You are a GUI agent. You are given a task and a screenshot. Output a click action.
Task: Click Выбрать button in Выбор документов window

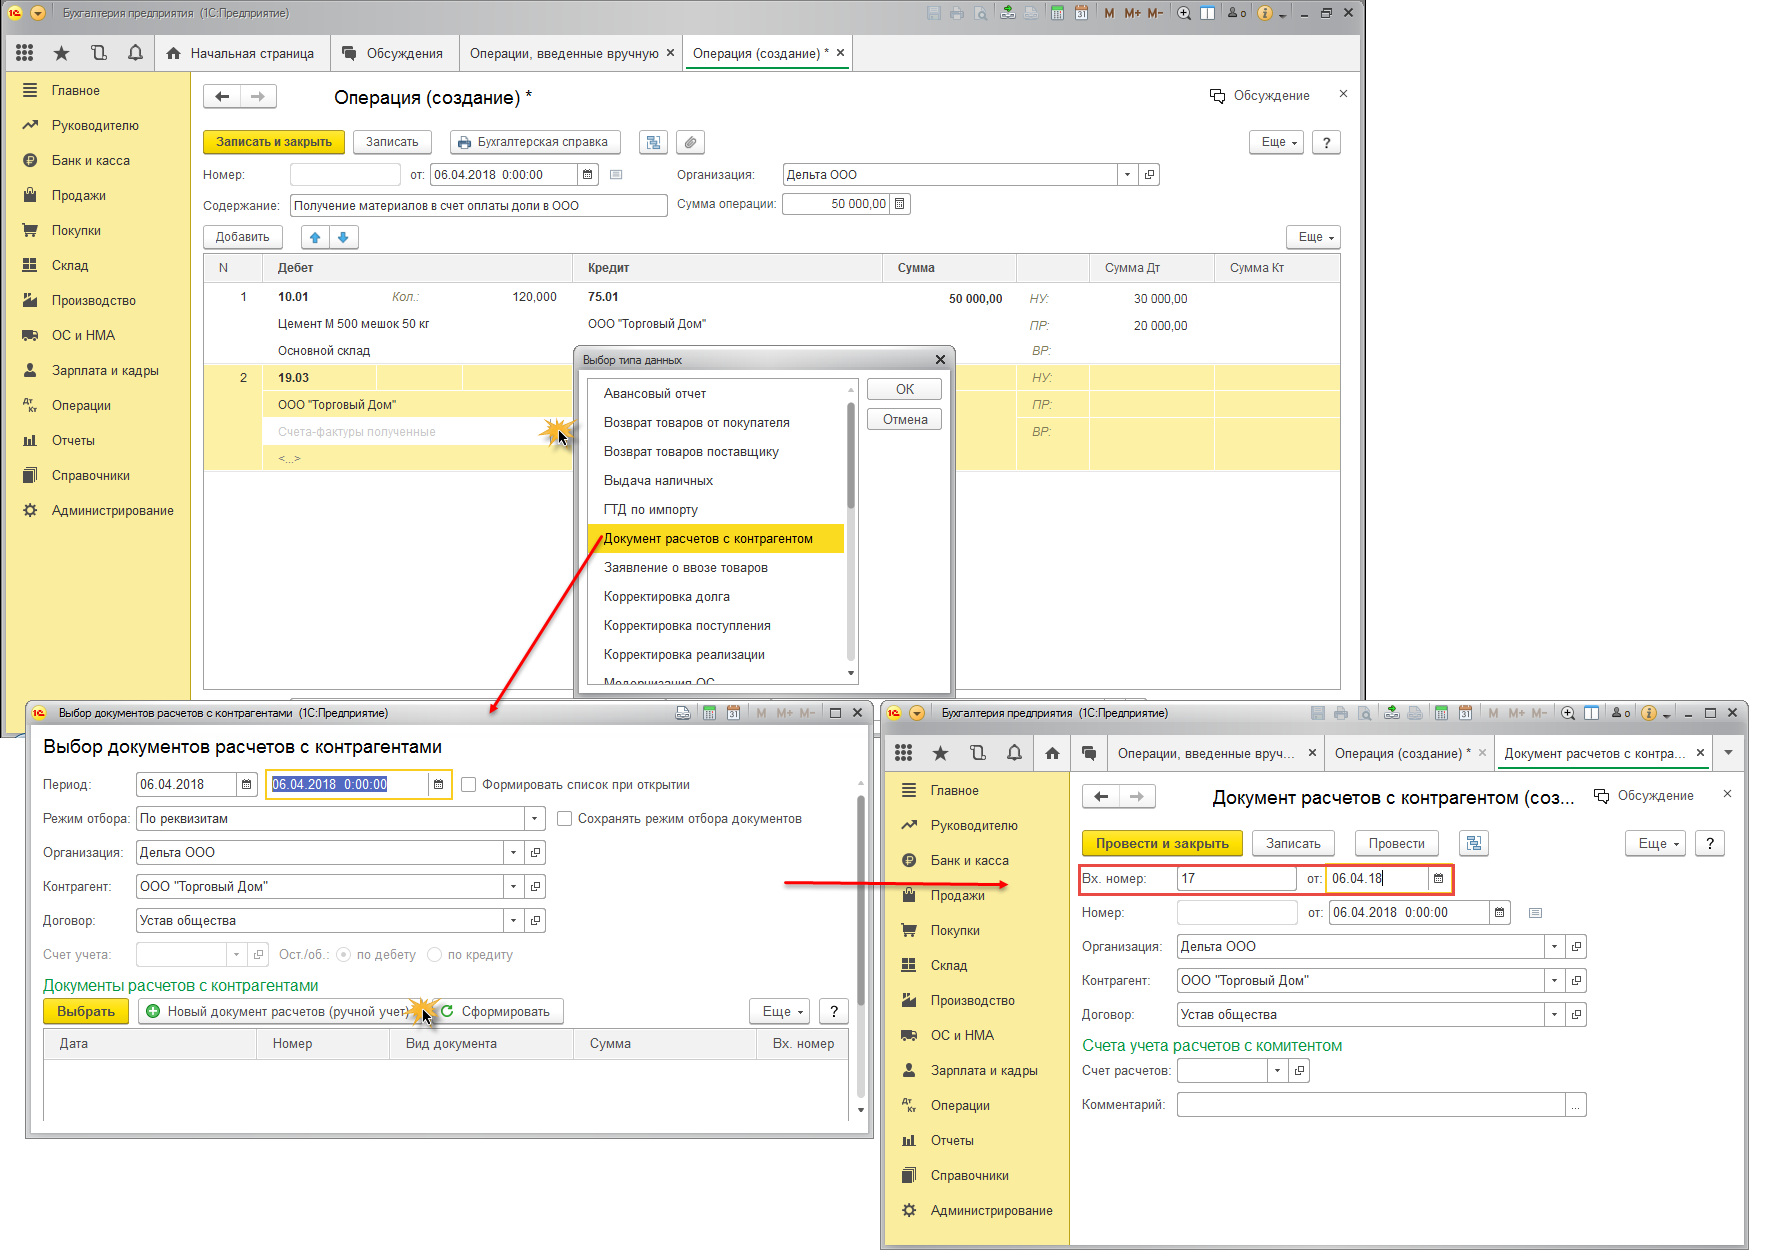86,1011
